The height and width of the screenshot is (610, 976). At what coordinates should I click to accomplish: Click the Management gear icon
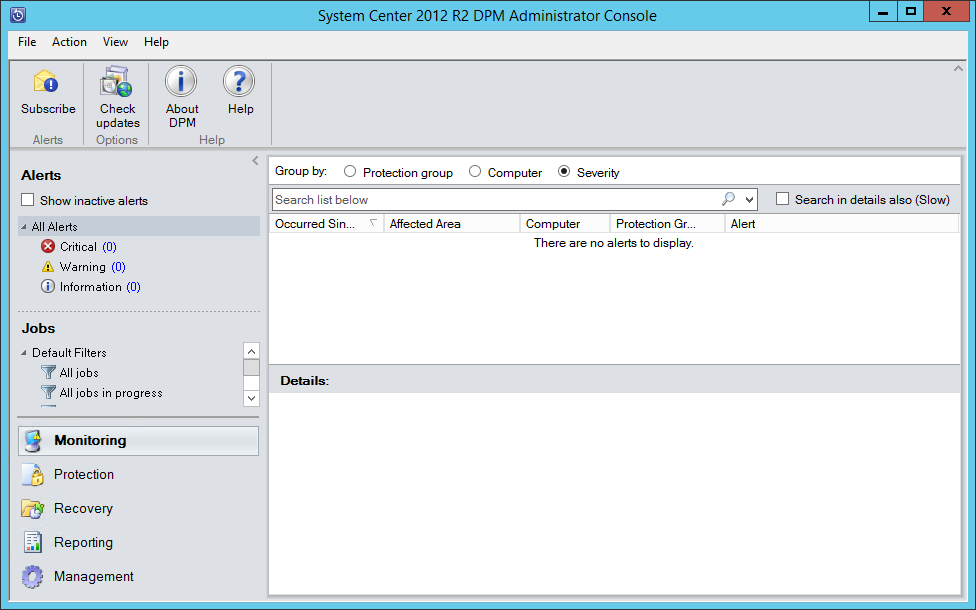pyautogui.click(x=32, y=576)
